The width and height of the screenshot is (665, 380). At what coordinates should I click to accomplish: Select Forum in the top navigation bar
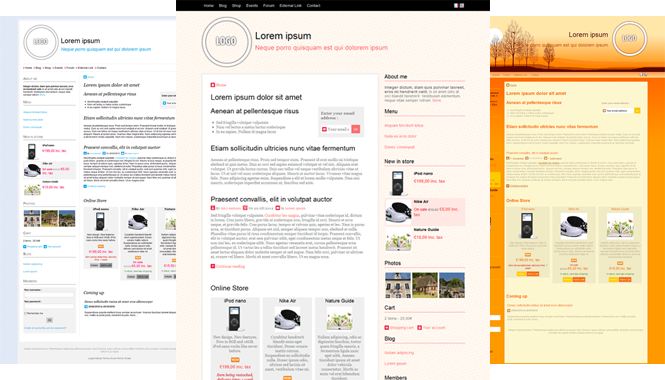tap(268, 6)
